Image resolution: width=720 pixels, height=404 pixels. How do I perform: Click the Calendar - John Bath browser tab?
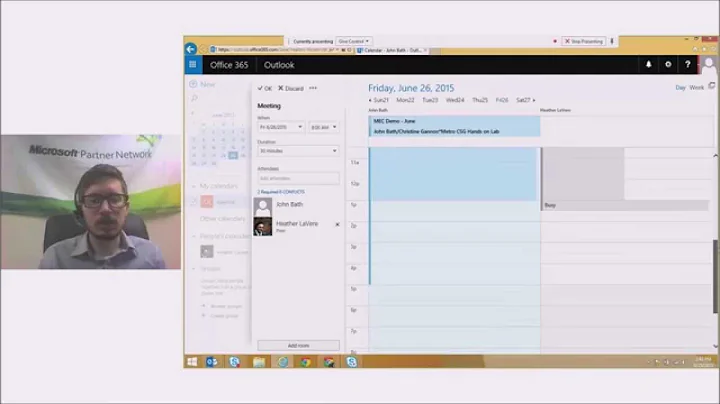pos(393,50)
